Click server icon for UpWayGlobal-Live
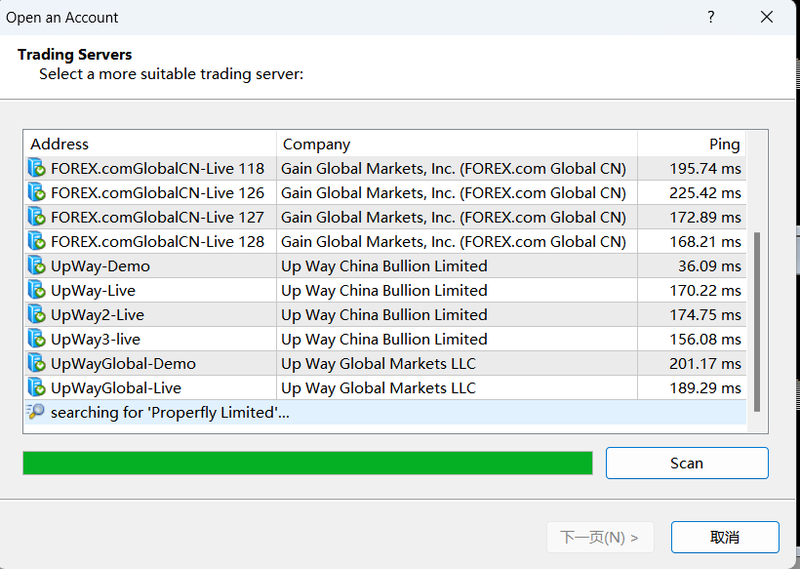Viewport: 800px width, 569px height. [x=37, y=387]
